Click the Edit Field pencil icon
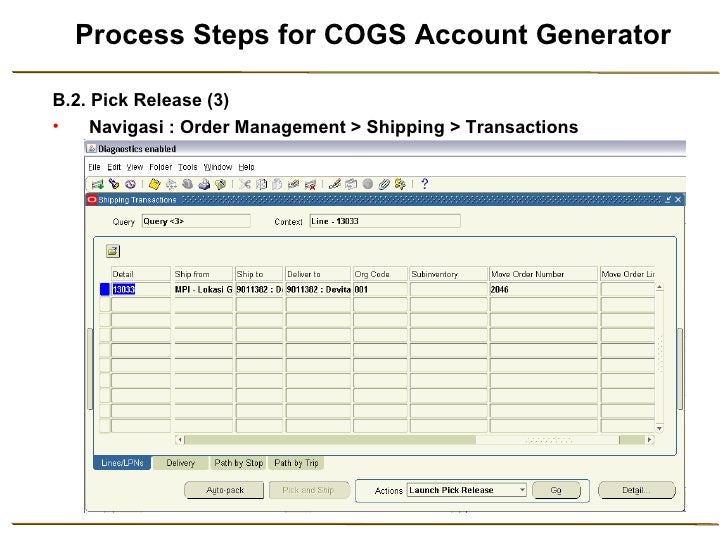The image size is (728, 546). pyautogui.click(x=334, y=184)
